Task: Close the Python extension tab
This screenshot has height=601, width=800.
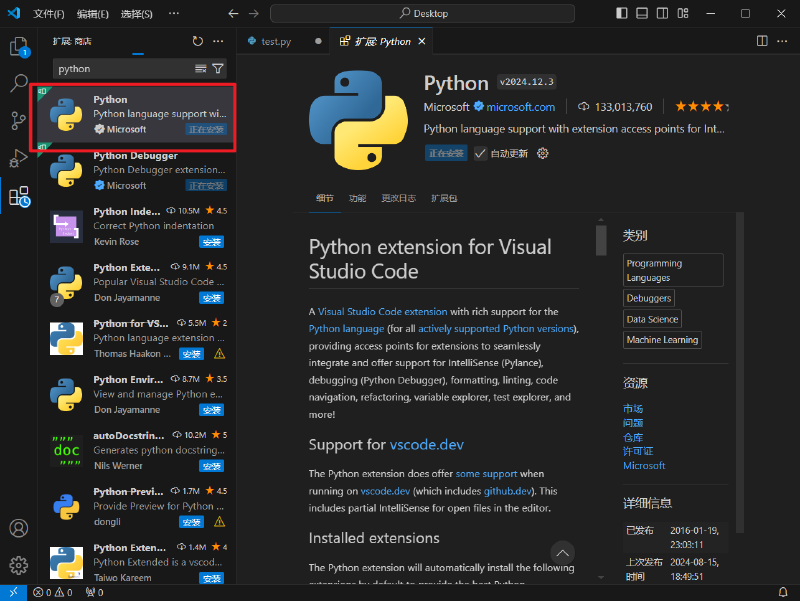Action: pos(422,41)
